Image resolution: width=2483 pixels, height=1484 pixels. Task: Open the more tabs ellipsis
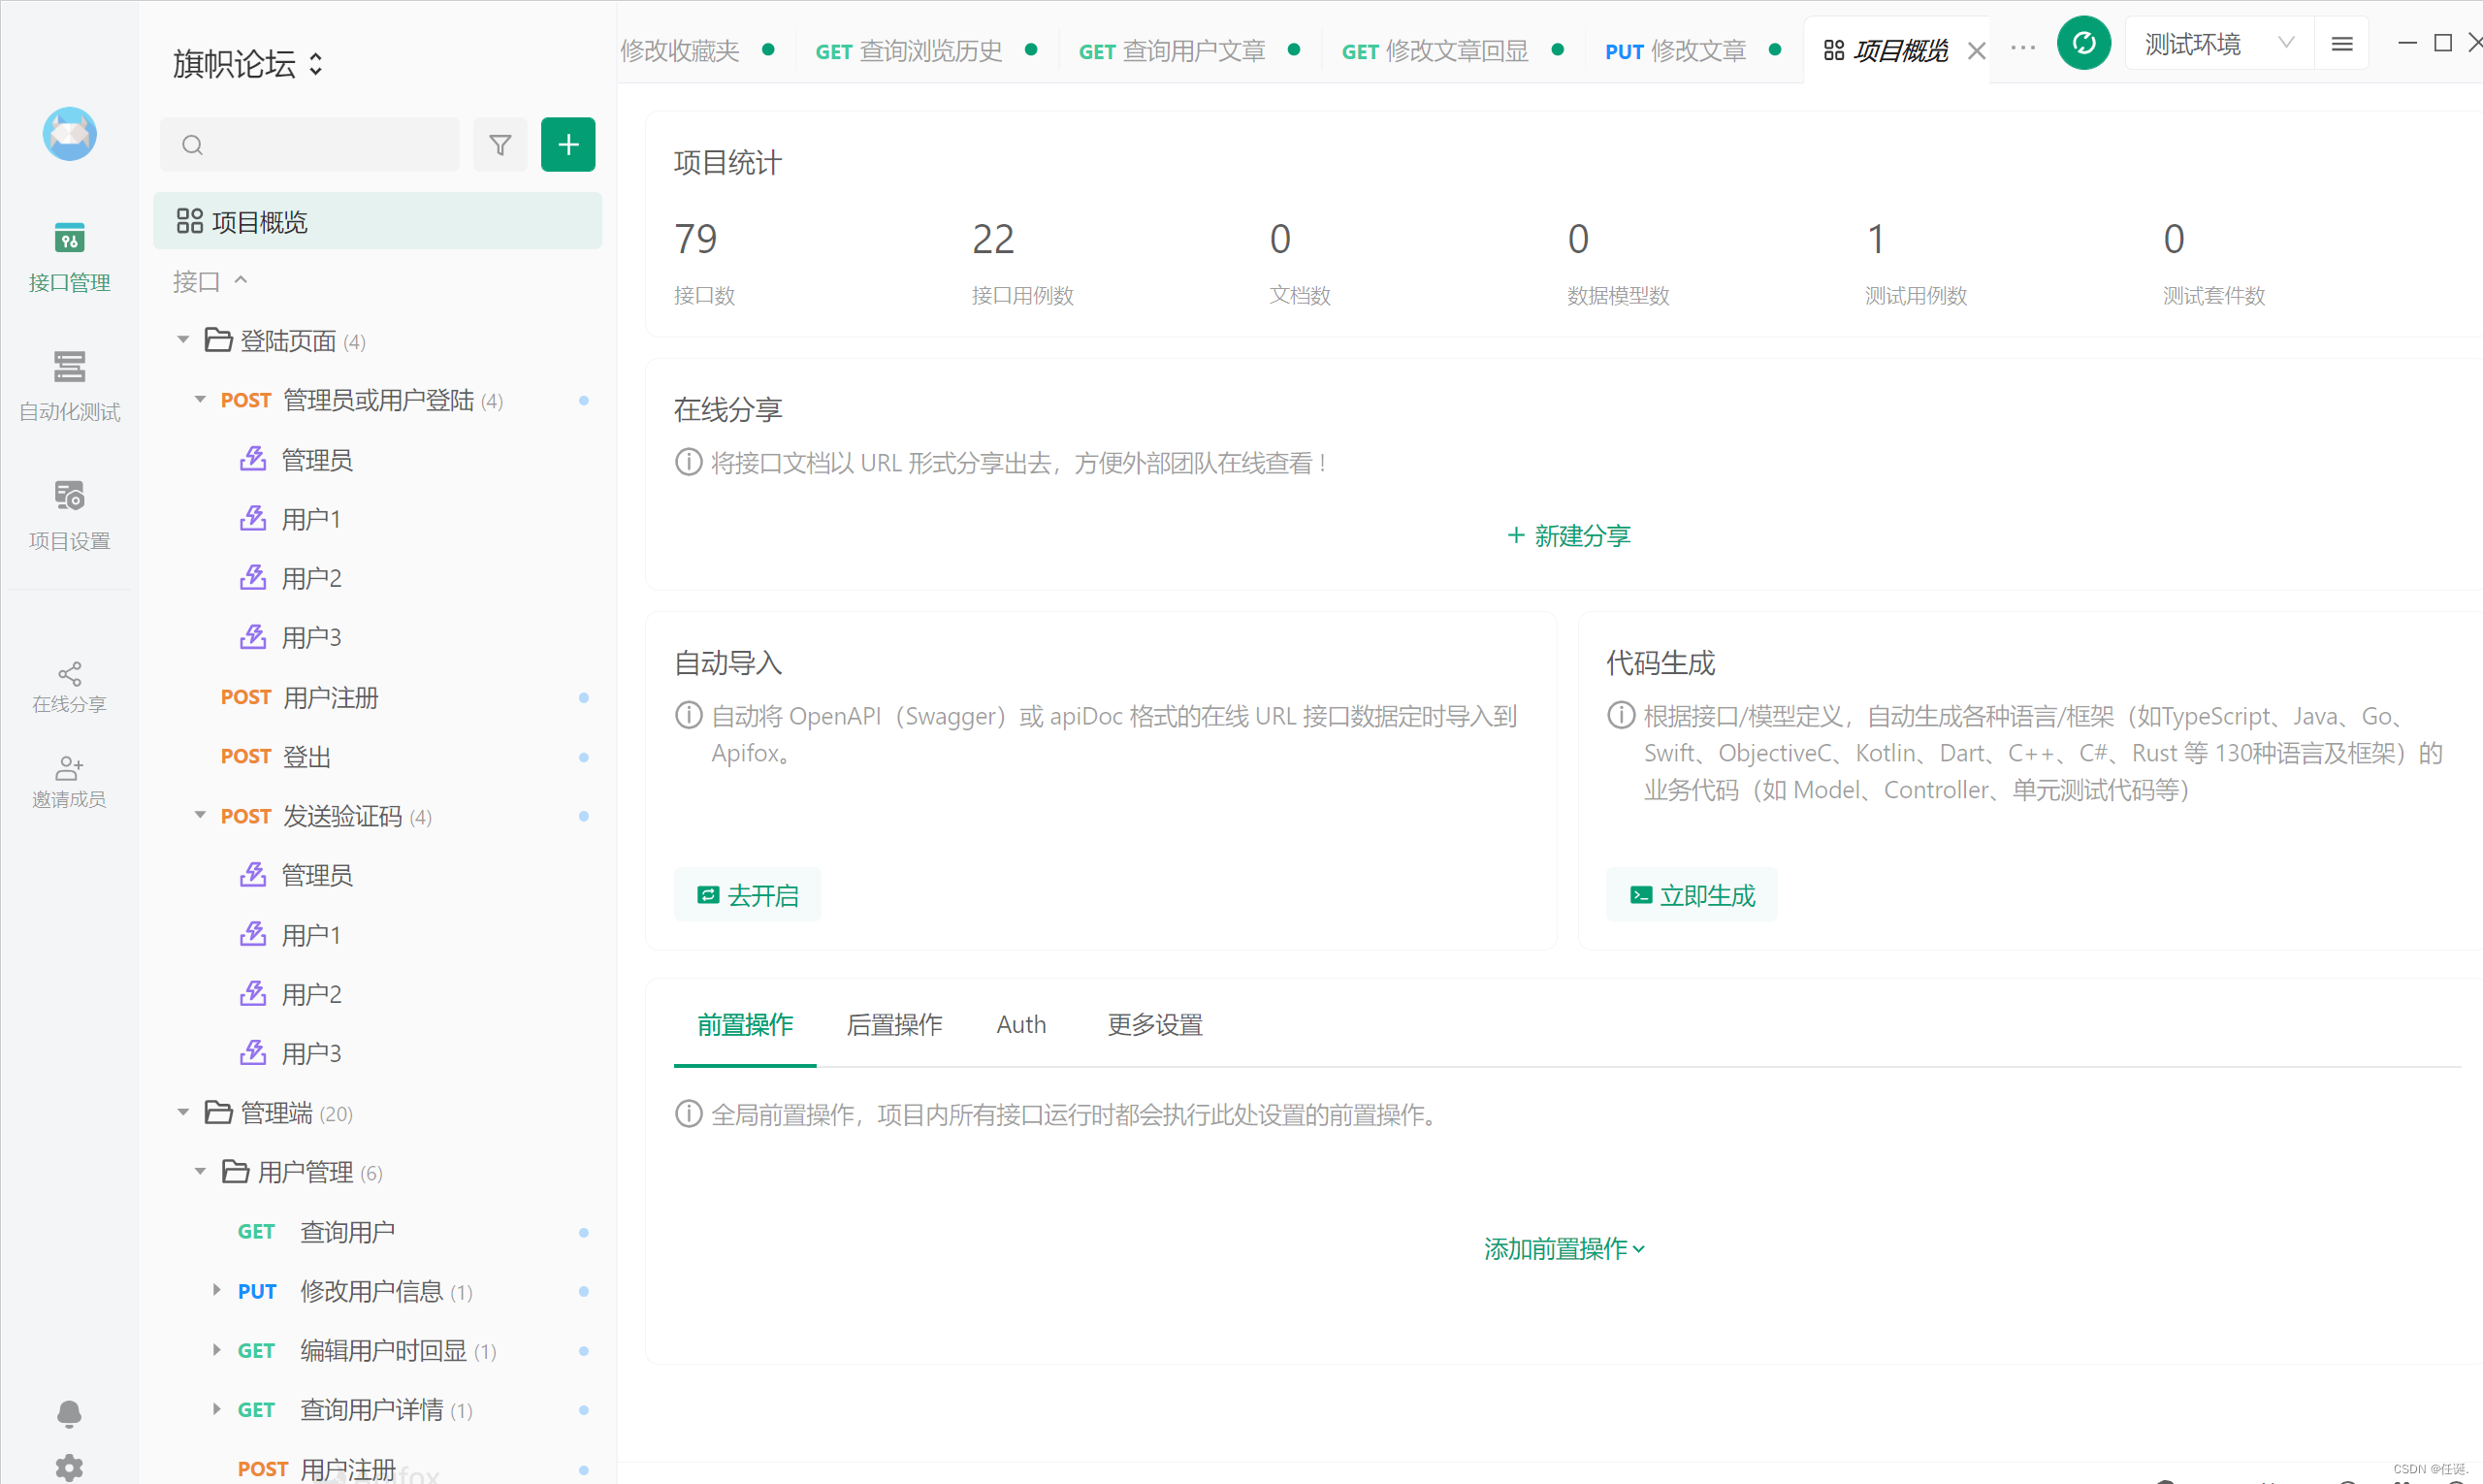[2023, 48]
